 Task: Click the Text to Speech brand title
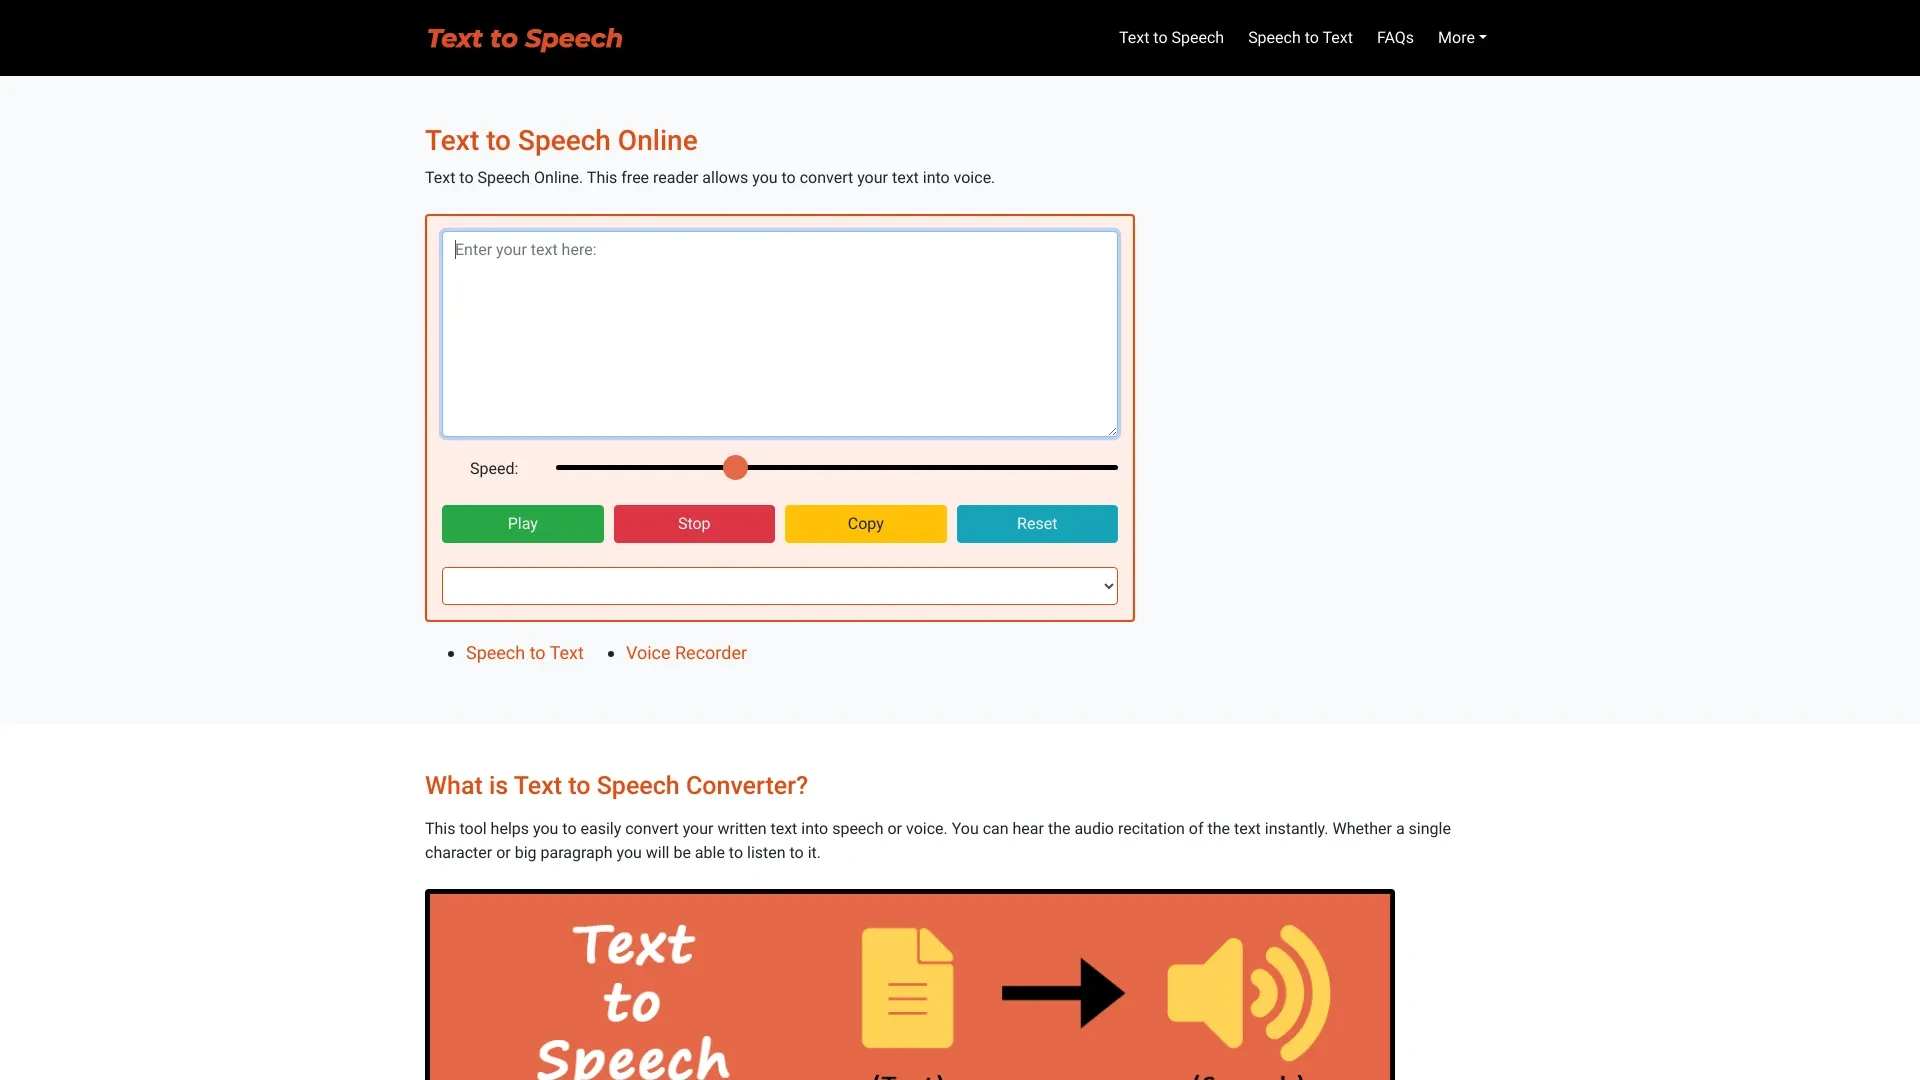tap(524, 37)
